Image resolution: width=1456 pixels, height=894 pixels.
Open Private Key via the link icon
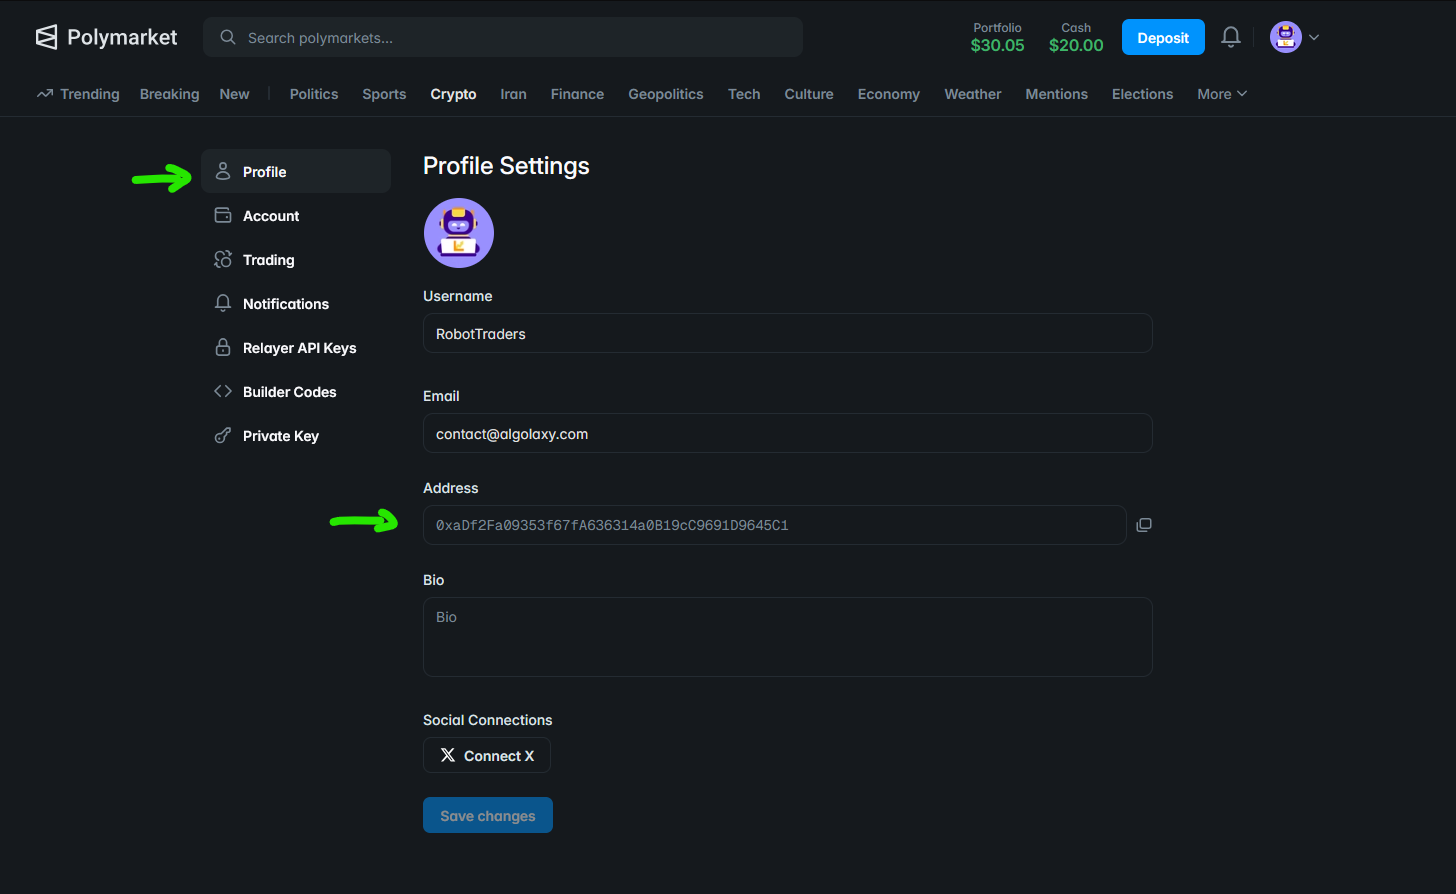coord(222,435)
